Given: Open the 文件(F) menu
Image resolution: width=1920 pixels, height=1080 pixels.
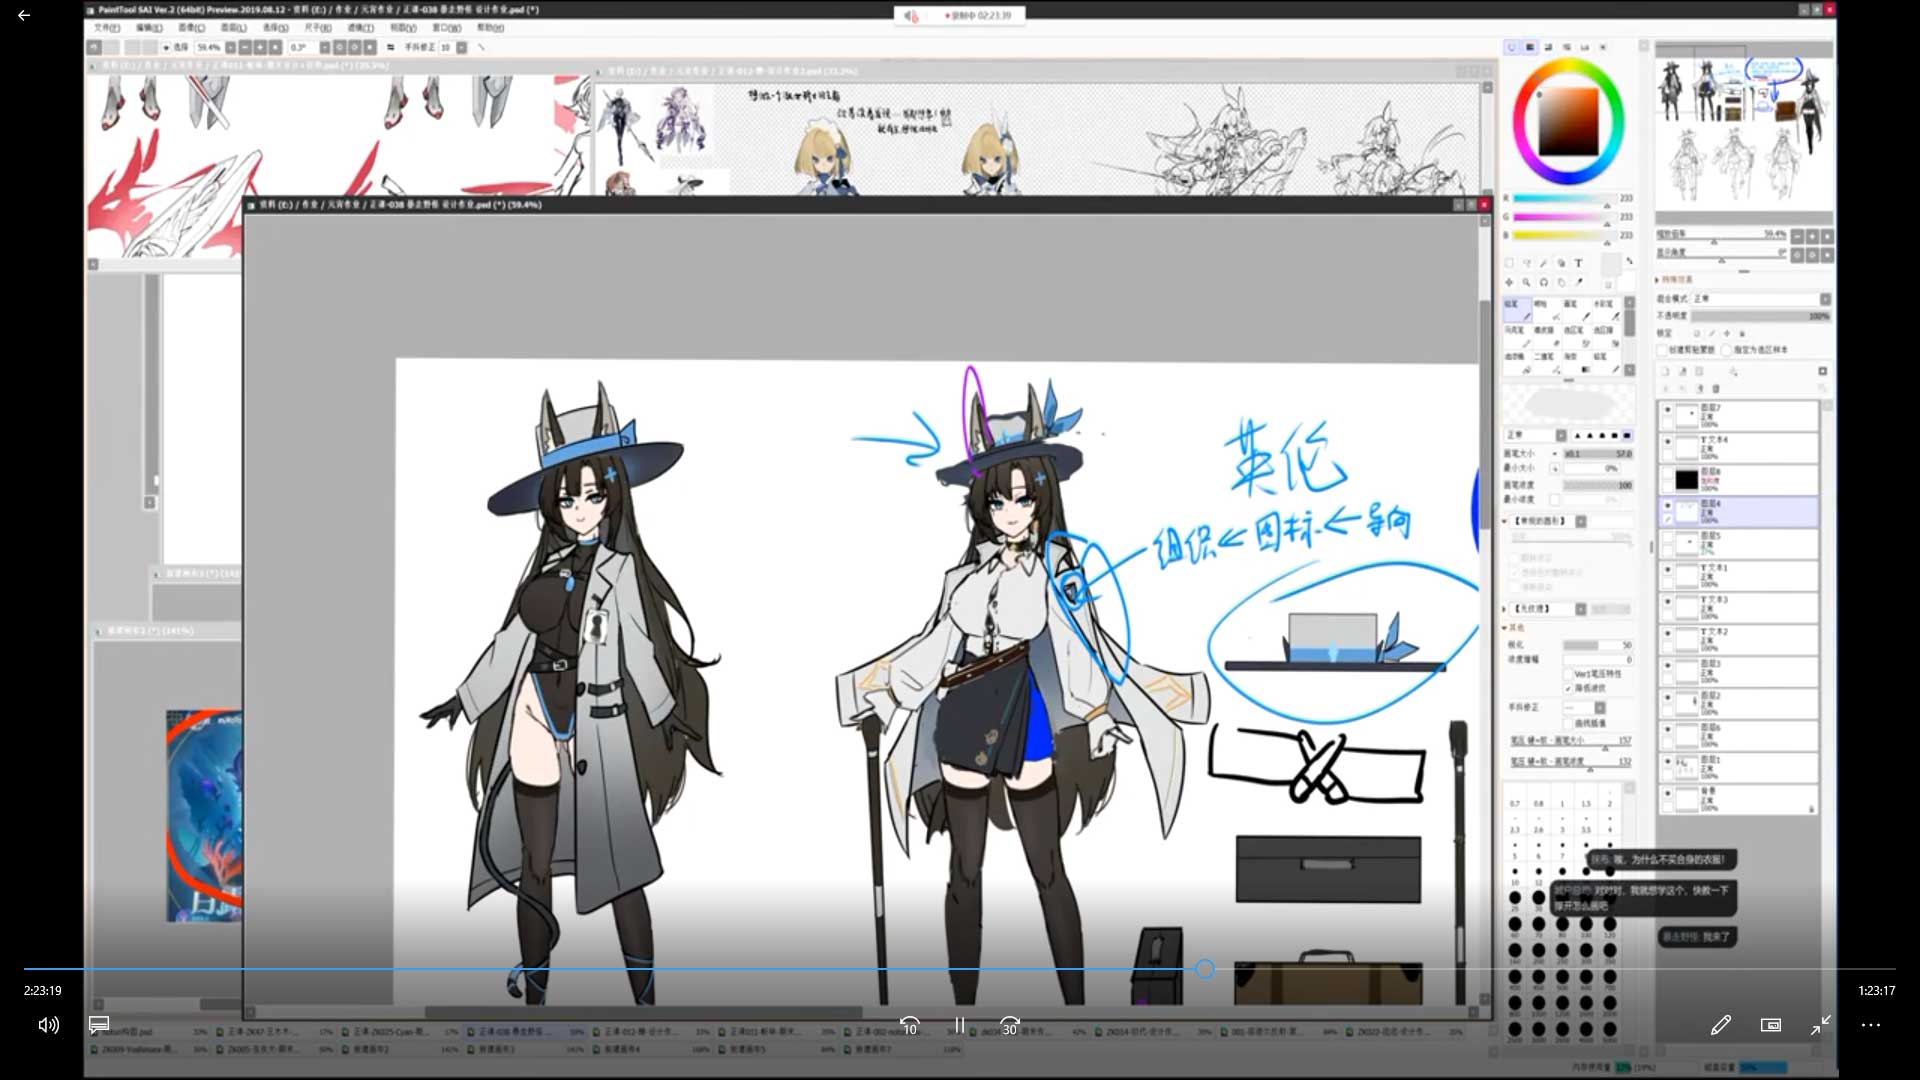Looking at the screenshot, I should (107, 28).
